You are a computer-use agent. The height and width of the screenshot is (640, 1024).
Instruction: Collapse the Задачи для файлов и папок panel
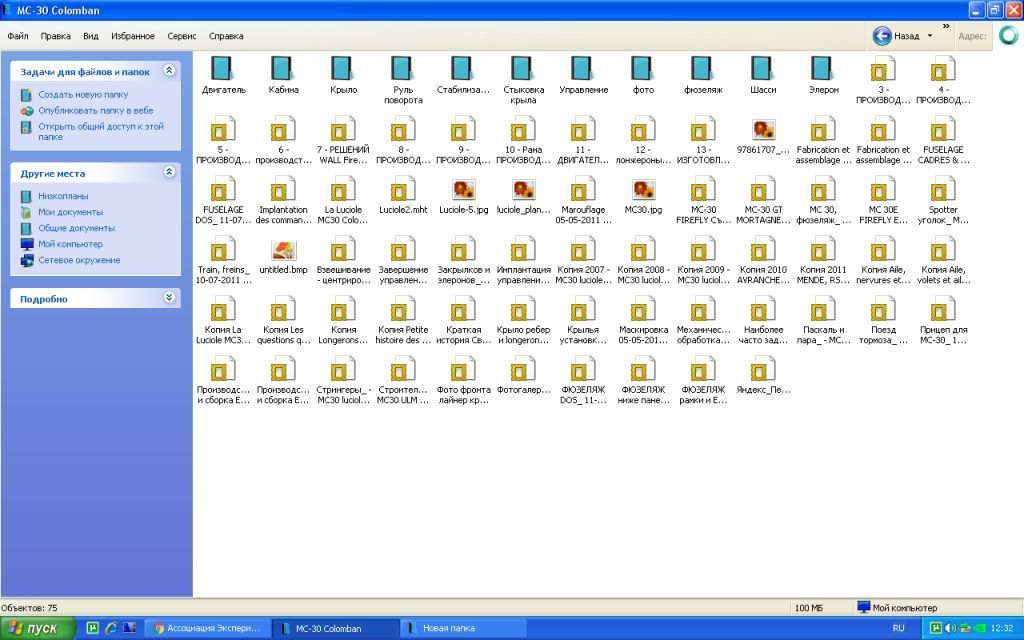[169, 71]
